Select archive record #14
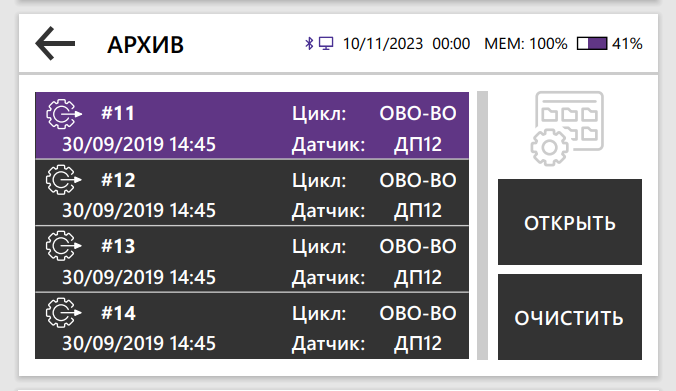The height and width of the screenshot is (391, 676). pyautogui.click(x=252, y=326)
